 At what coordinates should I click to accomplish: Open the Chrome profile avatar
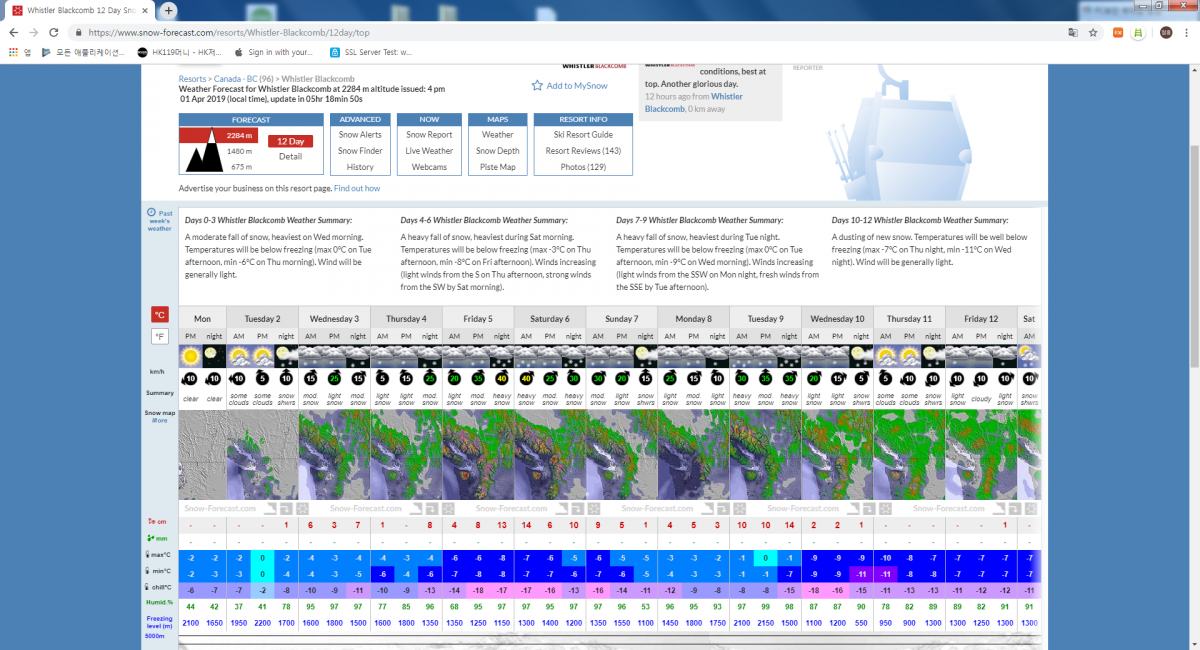[x=1166, y=32]
